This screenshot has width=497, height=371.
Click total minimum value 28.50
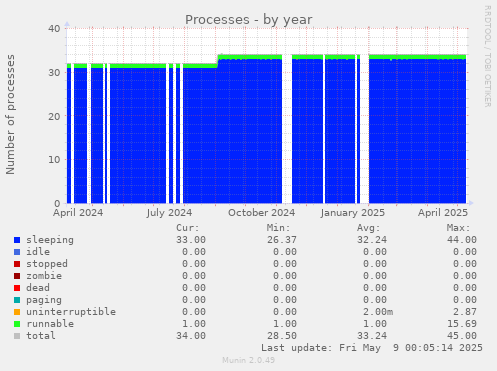282,336
